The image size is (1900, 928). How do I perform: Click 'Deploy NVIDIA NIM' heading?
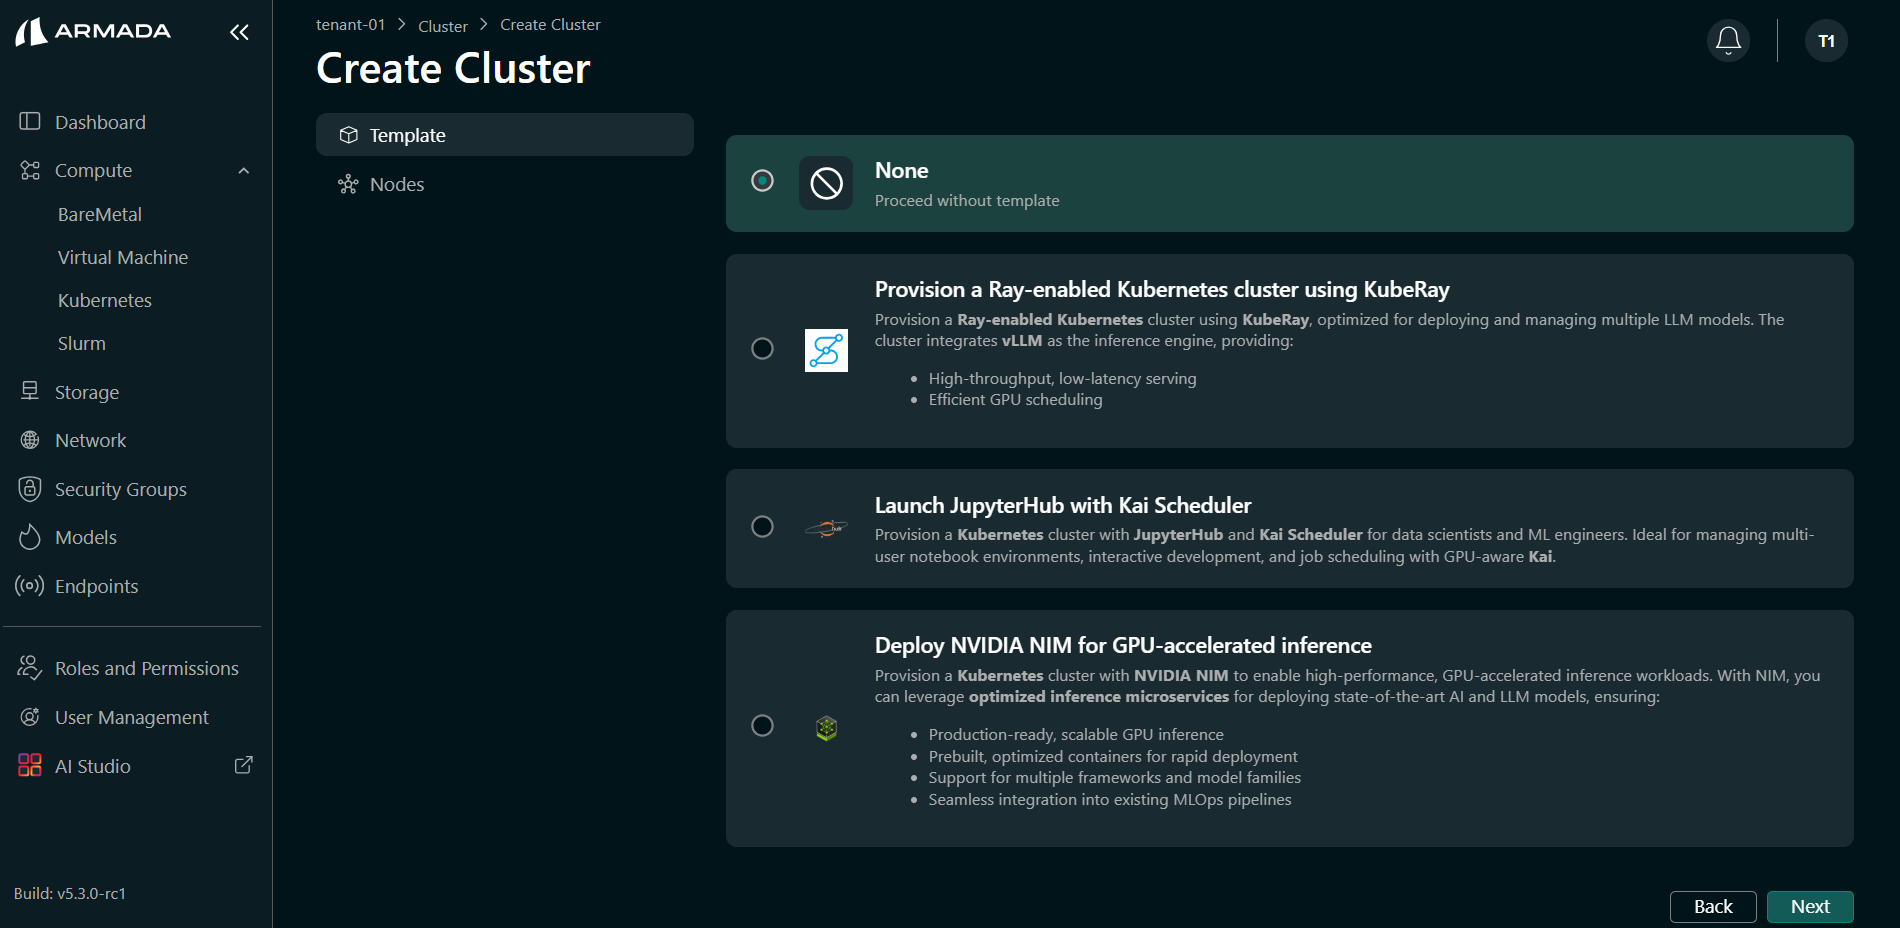tap(1123, 646)
